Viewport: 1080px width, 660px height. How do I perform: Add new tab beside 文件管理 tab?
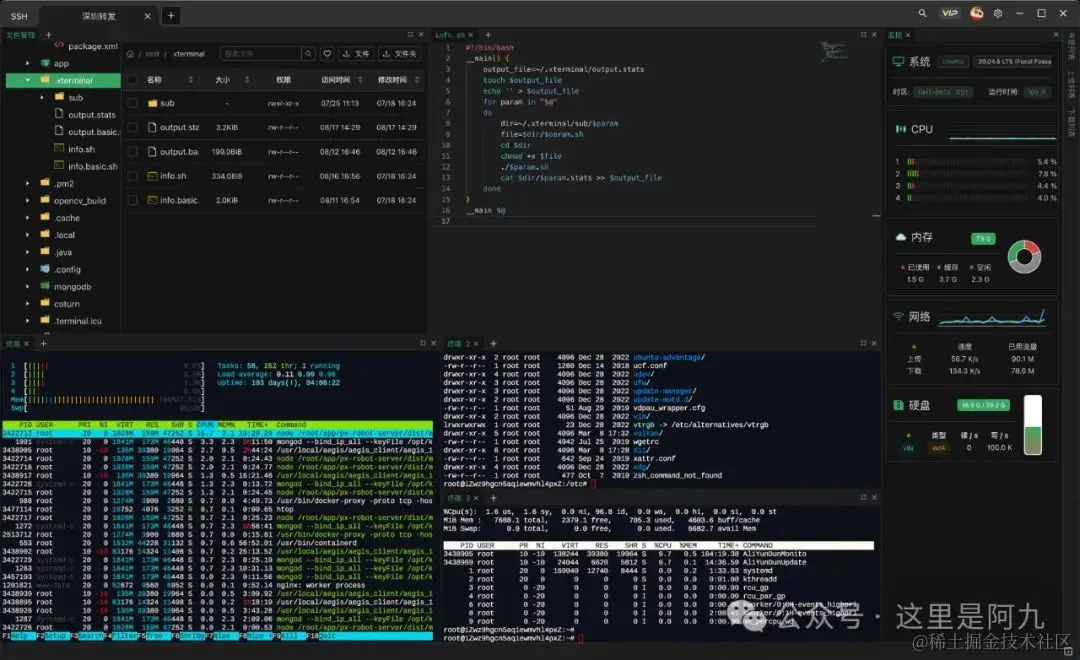click(x=48, y=34)
